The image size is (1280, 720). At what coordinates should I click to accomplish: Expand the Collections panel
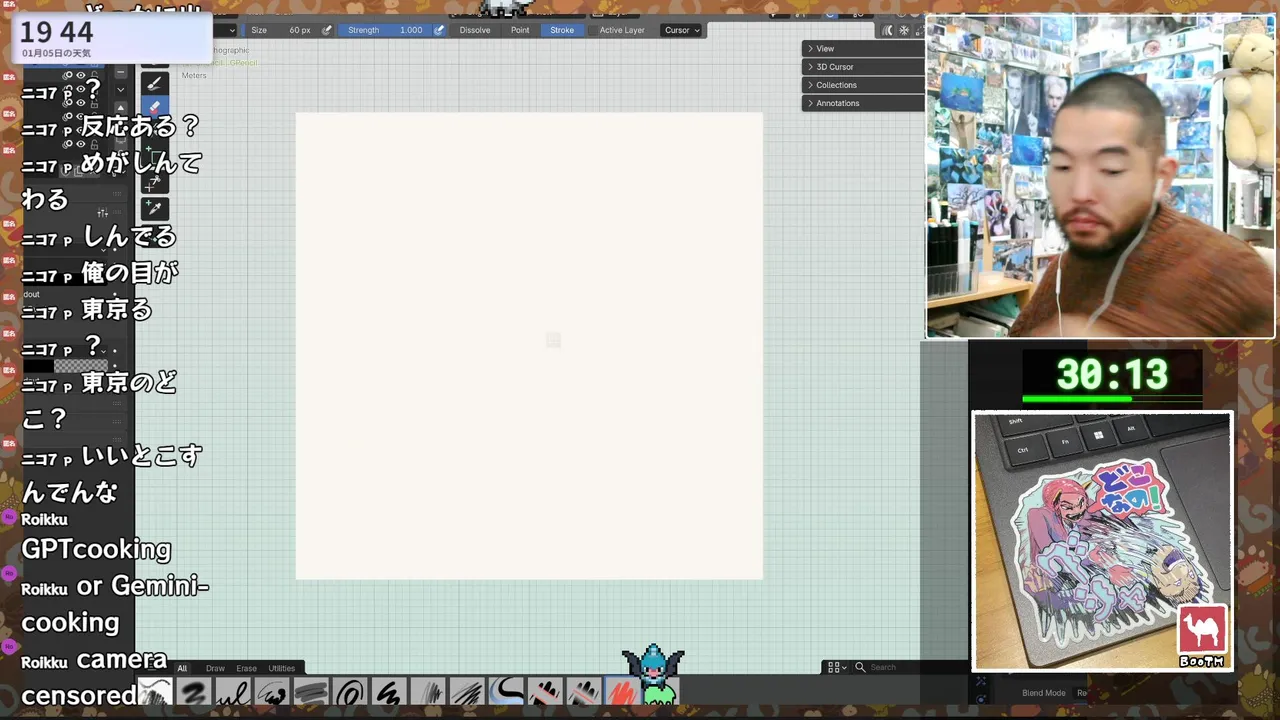(863, 85)
